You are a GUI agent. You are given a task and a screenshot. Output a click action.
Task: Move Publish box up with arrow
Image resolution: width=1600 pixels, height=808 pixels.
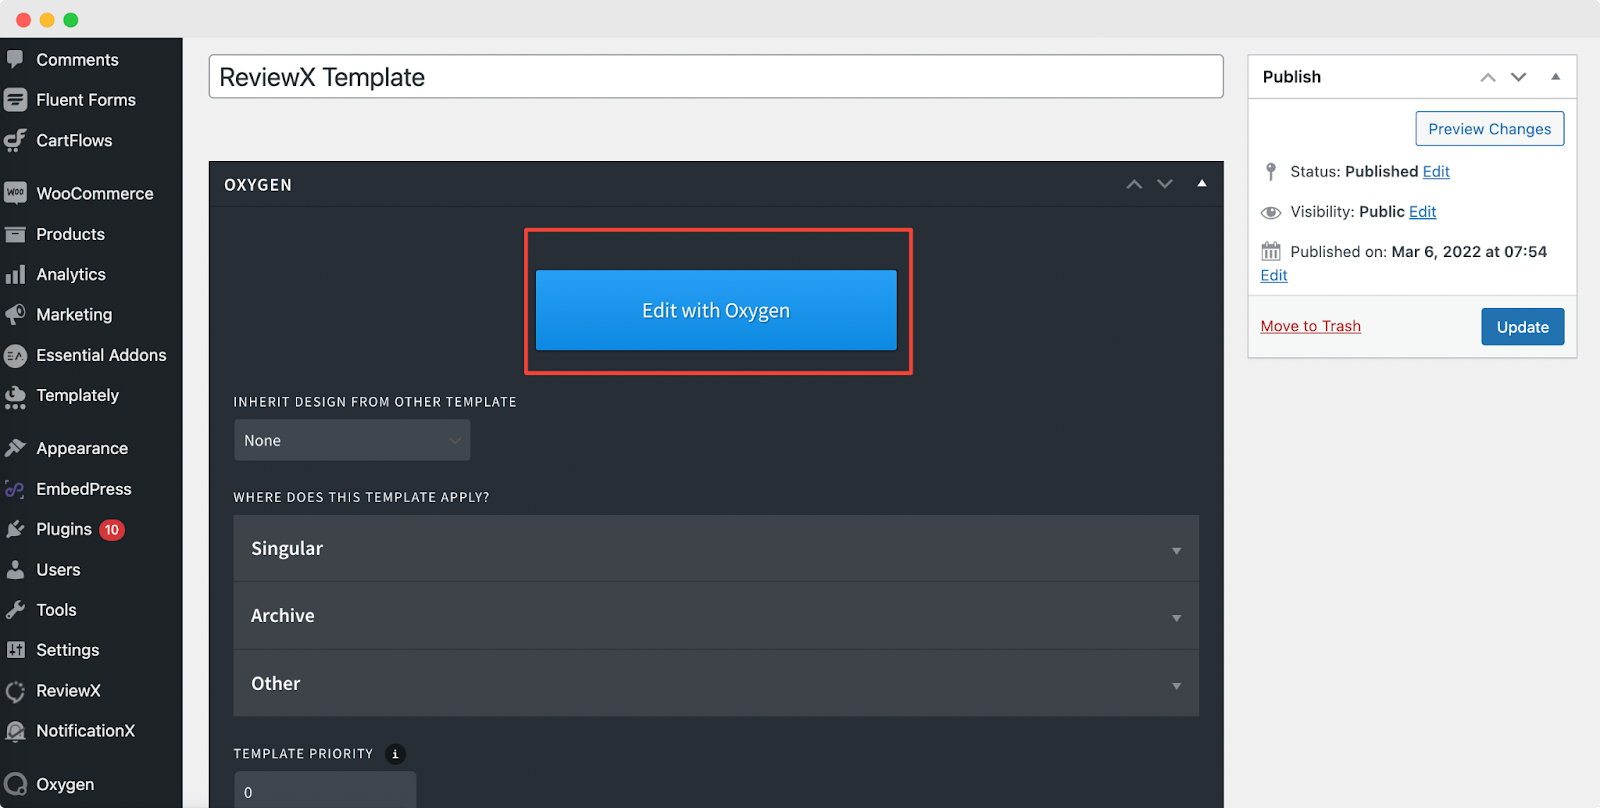[1488, 77]
